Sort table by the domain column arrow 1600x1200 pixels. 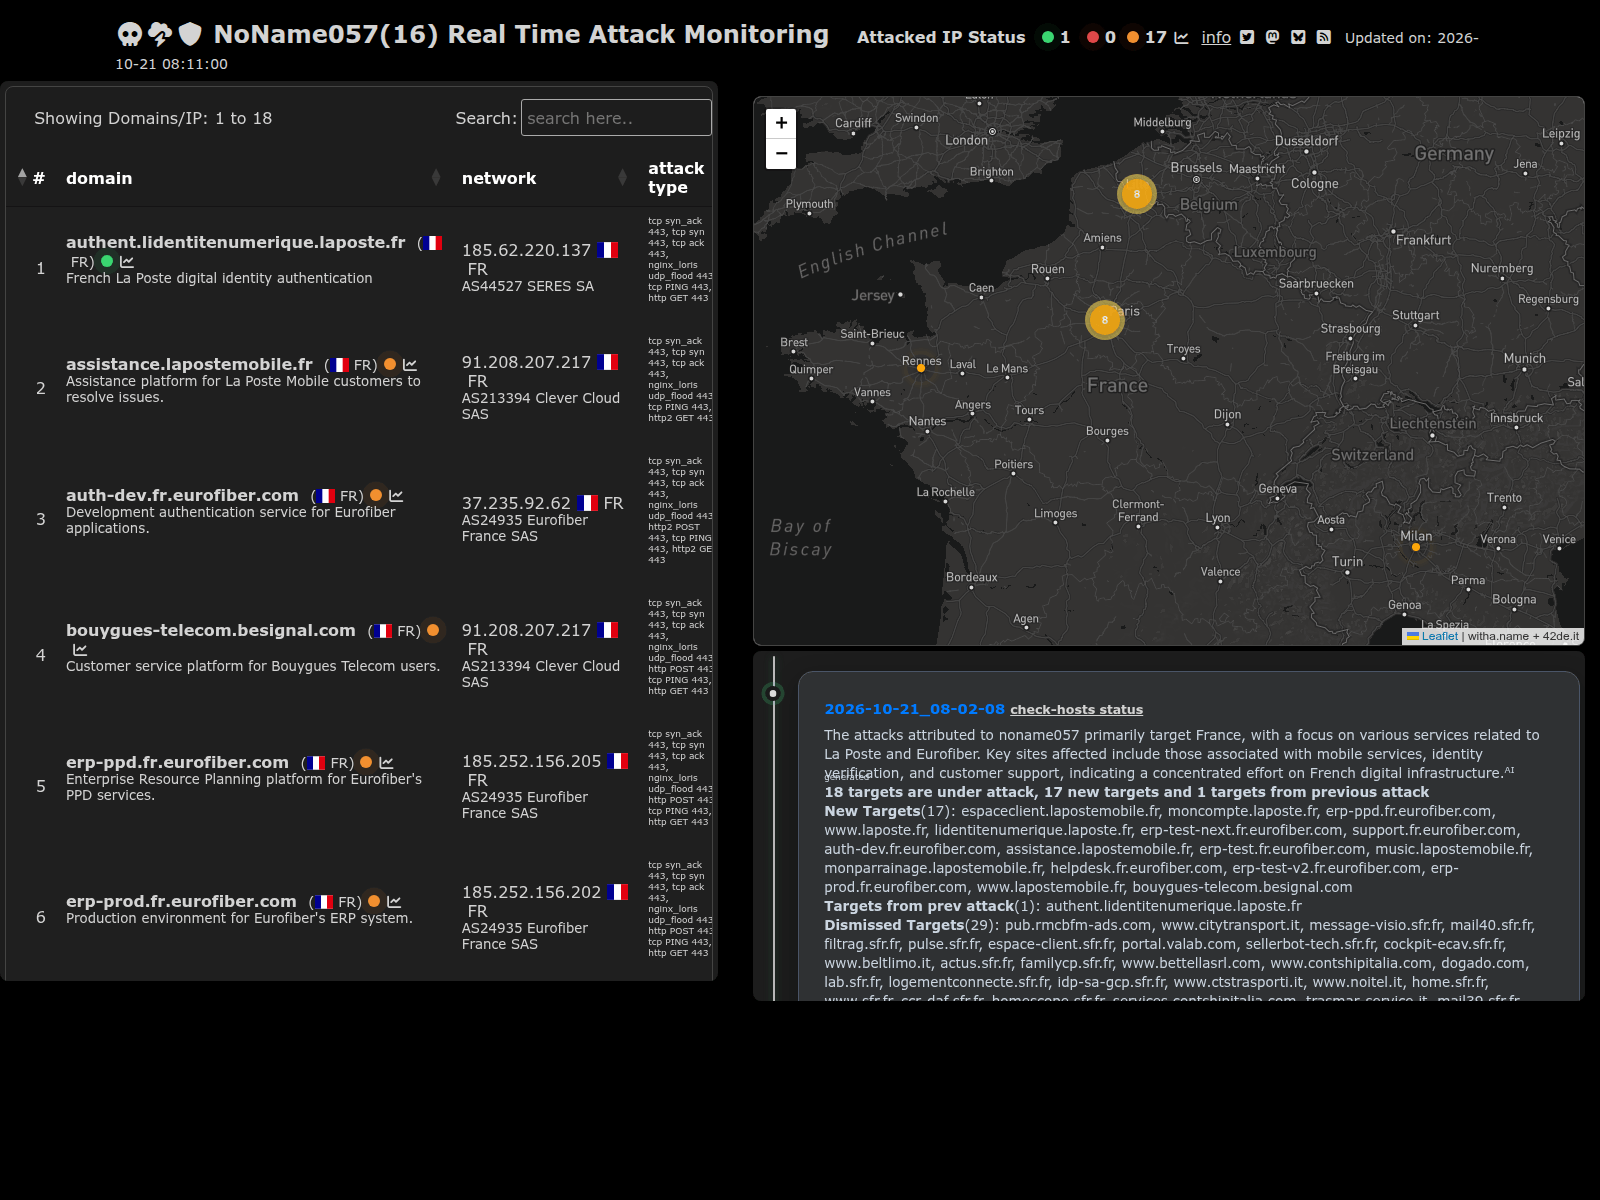click(436, 178)
